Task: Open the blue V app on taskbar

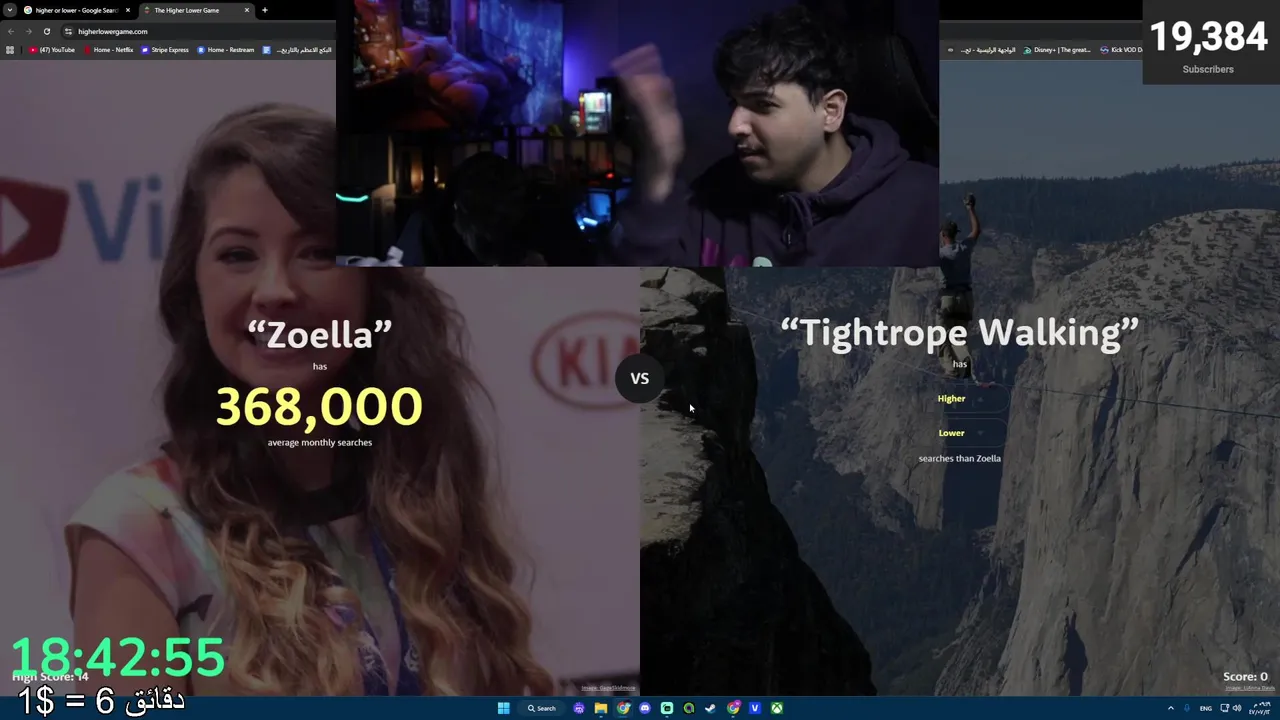Action: pyautogui.click(x=755, y=708)
